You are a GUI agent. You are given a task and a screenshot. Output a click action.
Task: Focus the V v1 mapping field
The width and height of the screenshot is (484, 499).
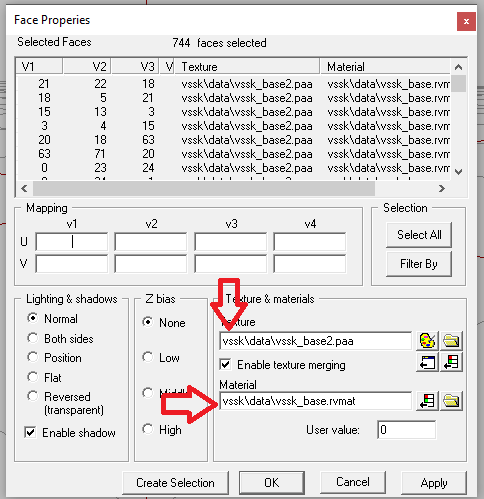point(72,264)
